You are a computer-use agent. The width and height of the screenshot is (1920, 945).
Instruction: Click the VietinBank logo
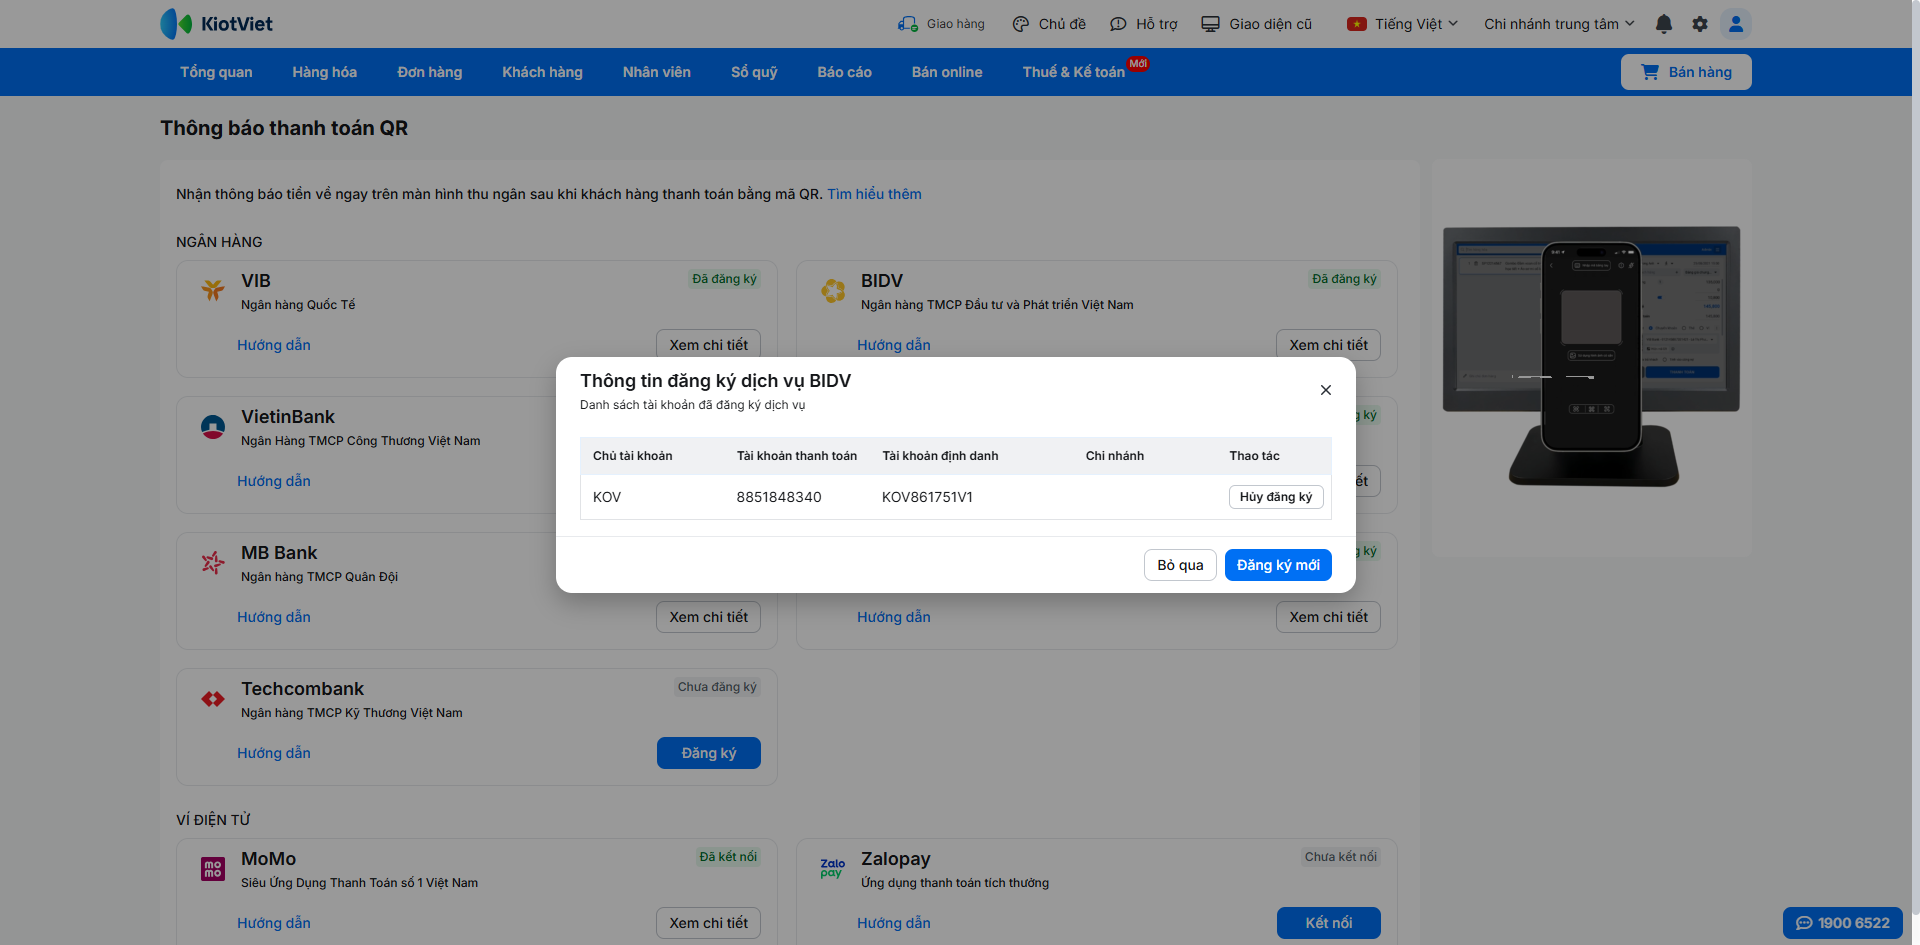tap(213, 427)
